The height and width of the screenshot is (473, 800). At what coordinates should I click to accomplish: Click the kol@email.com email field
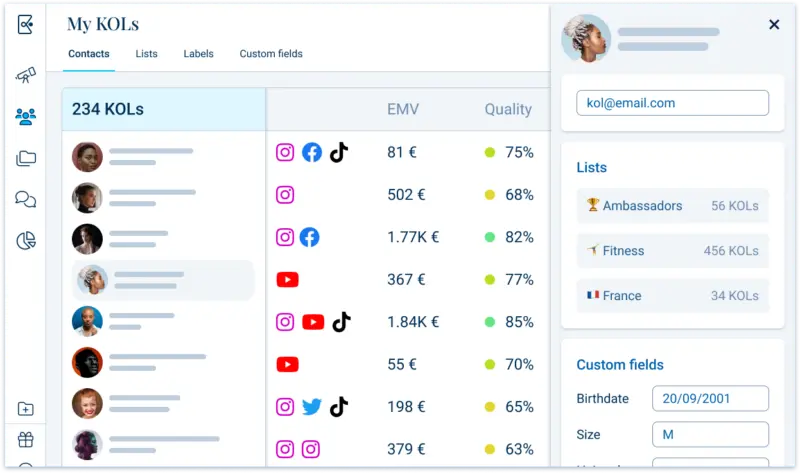click(672, 103)
